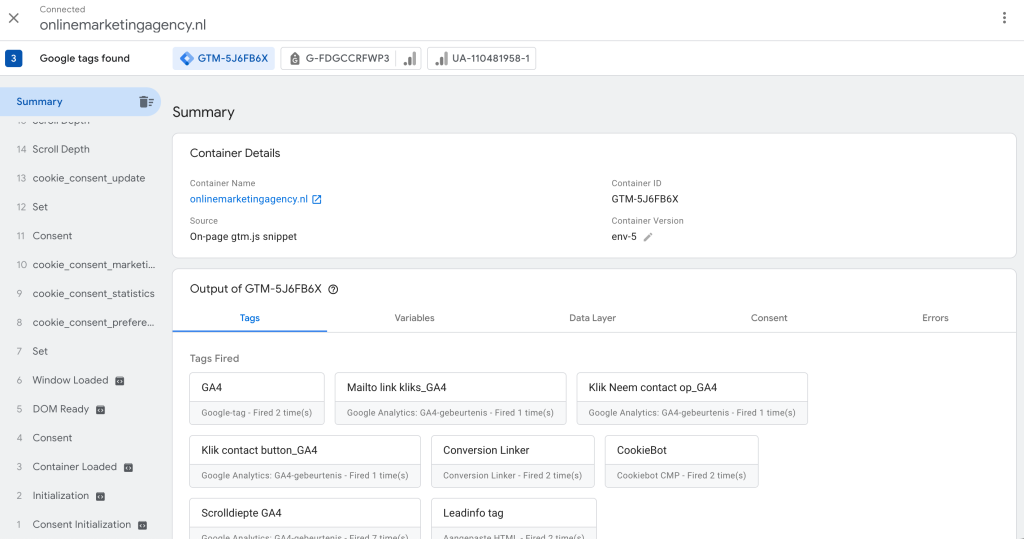
Task: Select event 10 cookie_consent_marketing
Action: [x=80, y=265]
